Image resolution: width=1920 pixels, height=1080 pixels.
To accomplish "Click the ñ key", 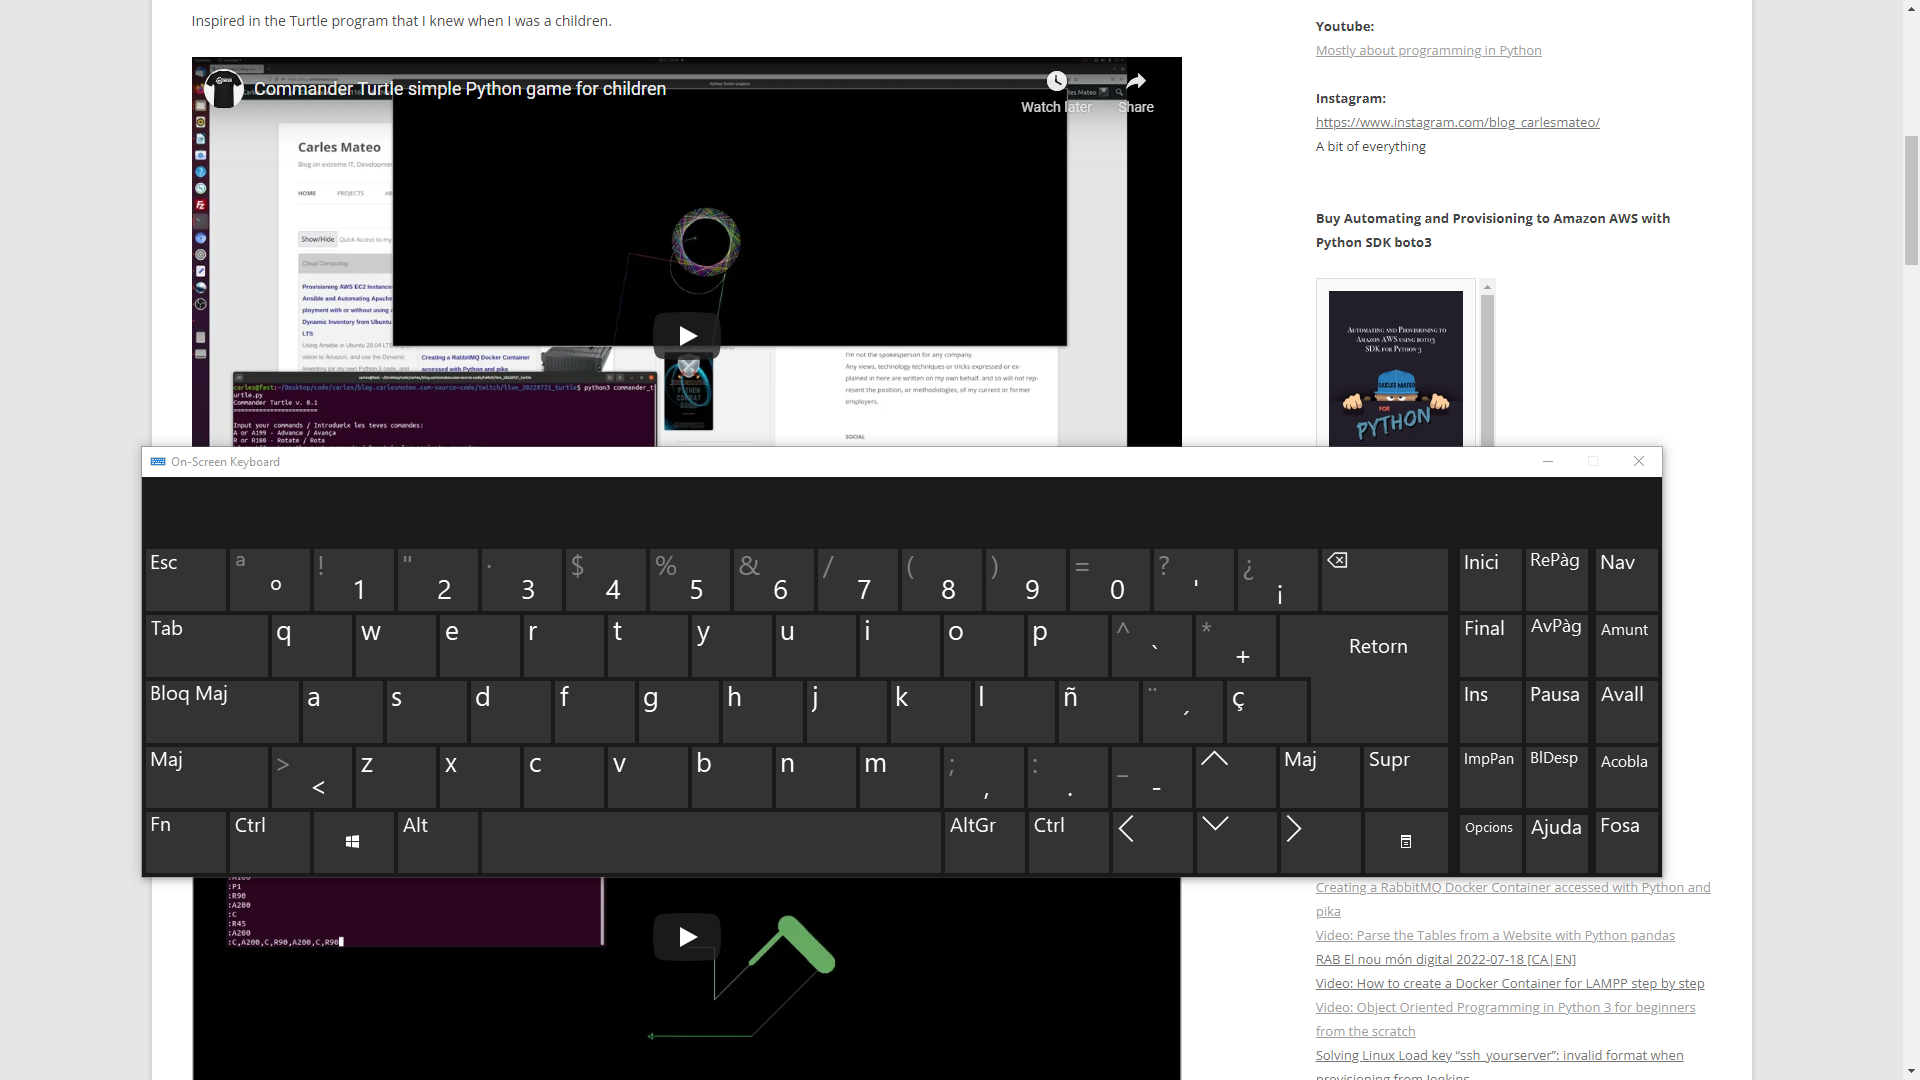I will point(1097,711).
